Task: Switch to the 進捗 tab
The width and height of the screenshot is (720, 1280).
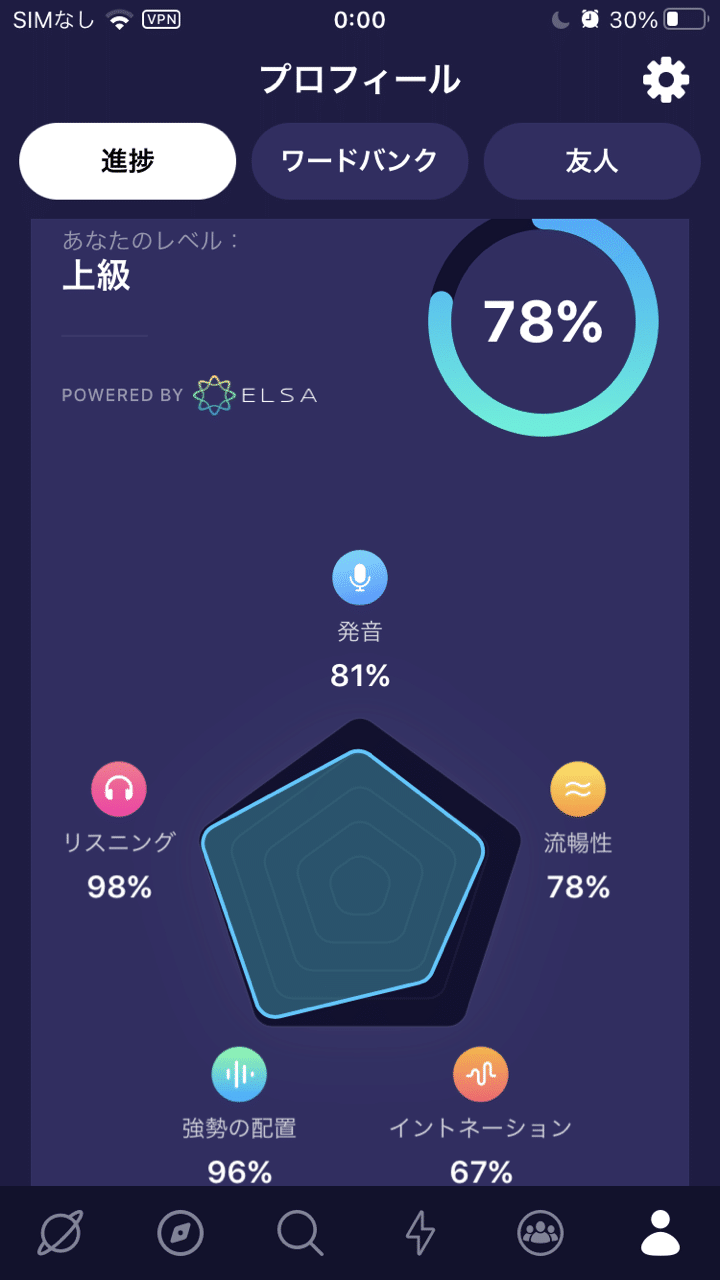Action: (128, 161)
